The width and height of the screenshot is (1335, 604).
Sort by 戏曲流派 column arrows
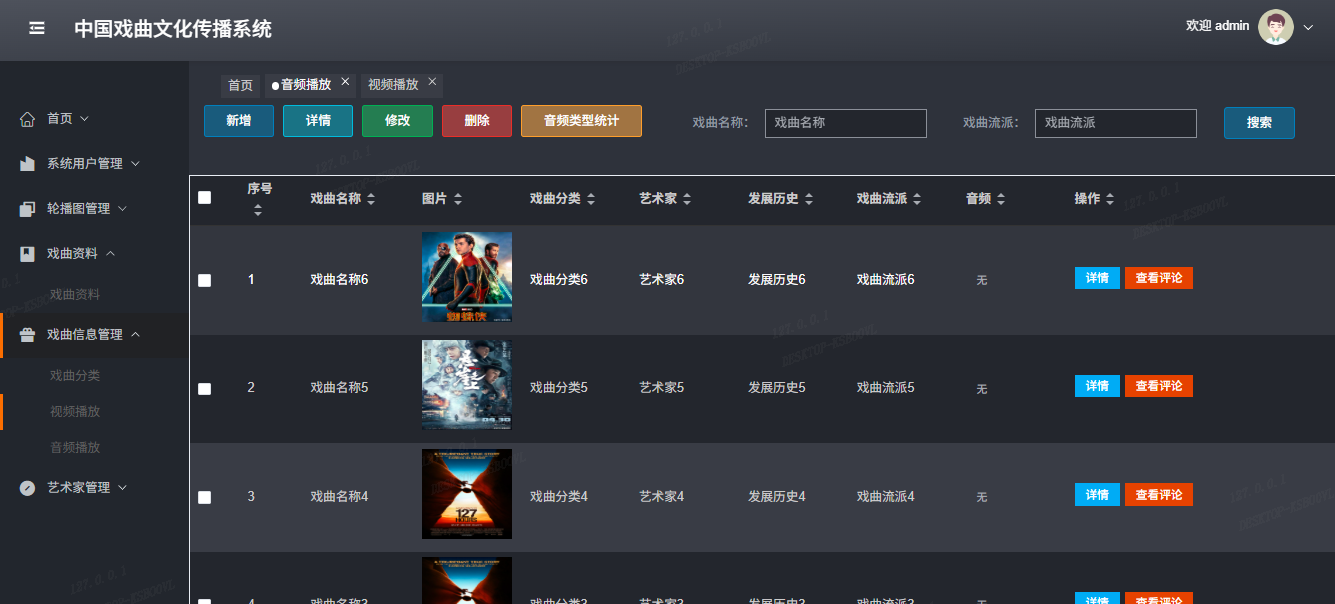(917, 200)
